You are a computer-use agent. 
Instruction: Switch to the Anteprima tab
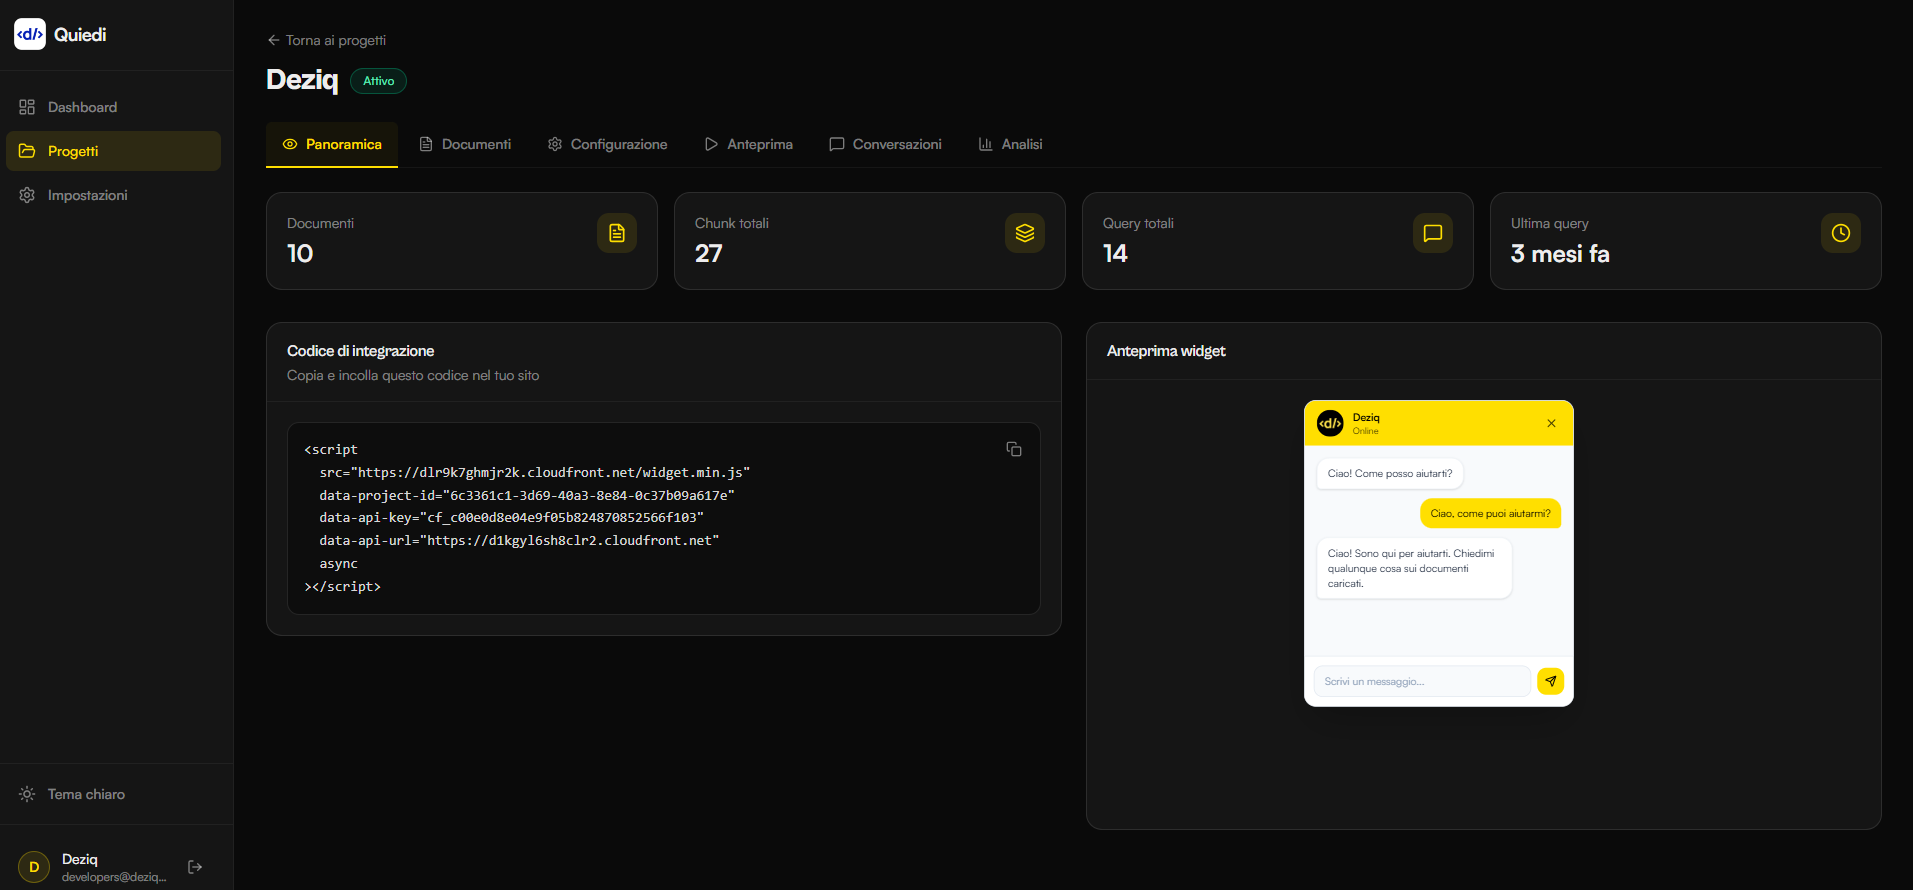(749, 144)
